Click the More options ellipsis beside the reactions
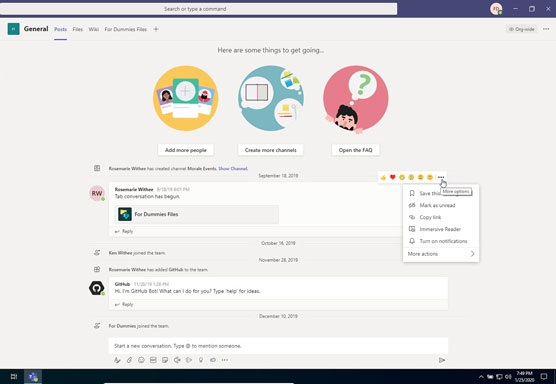556x384 pixels. point(441,177)
